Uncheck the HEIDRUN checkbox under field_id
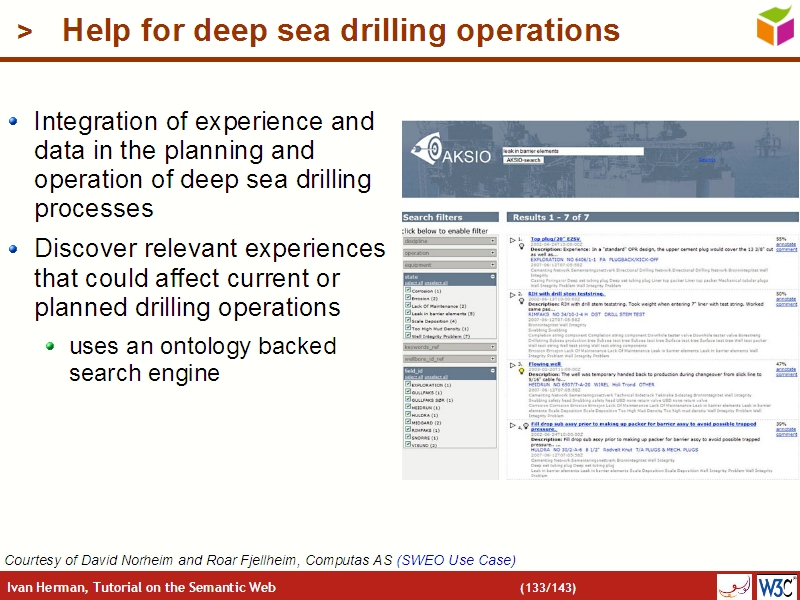Image resolution: width=800 pixels, height=600 pixels. tap(407, 406)
